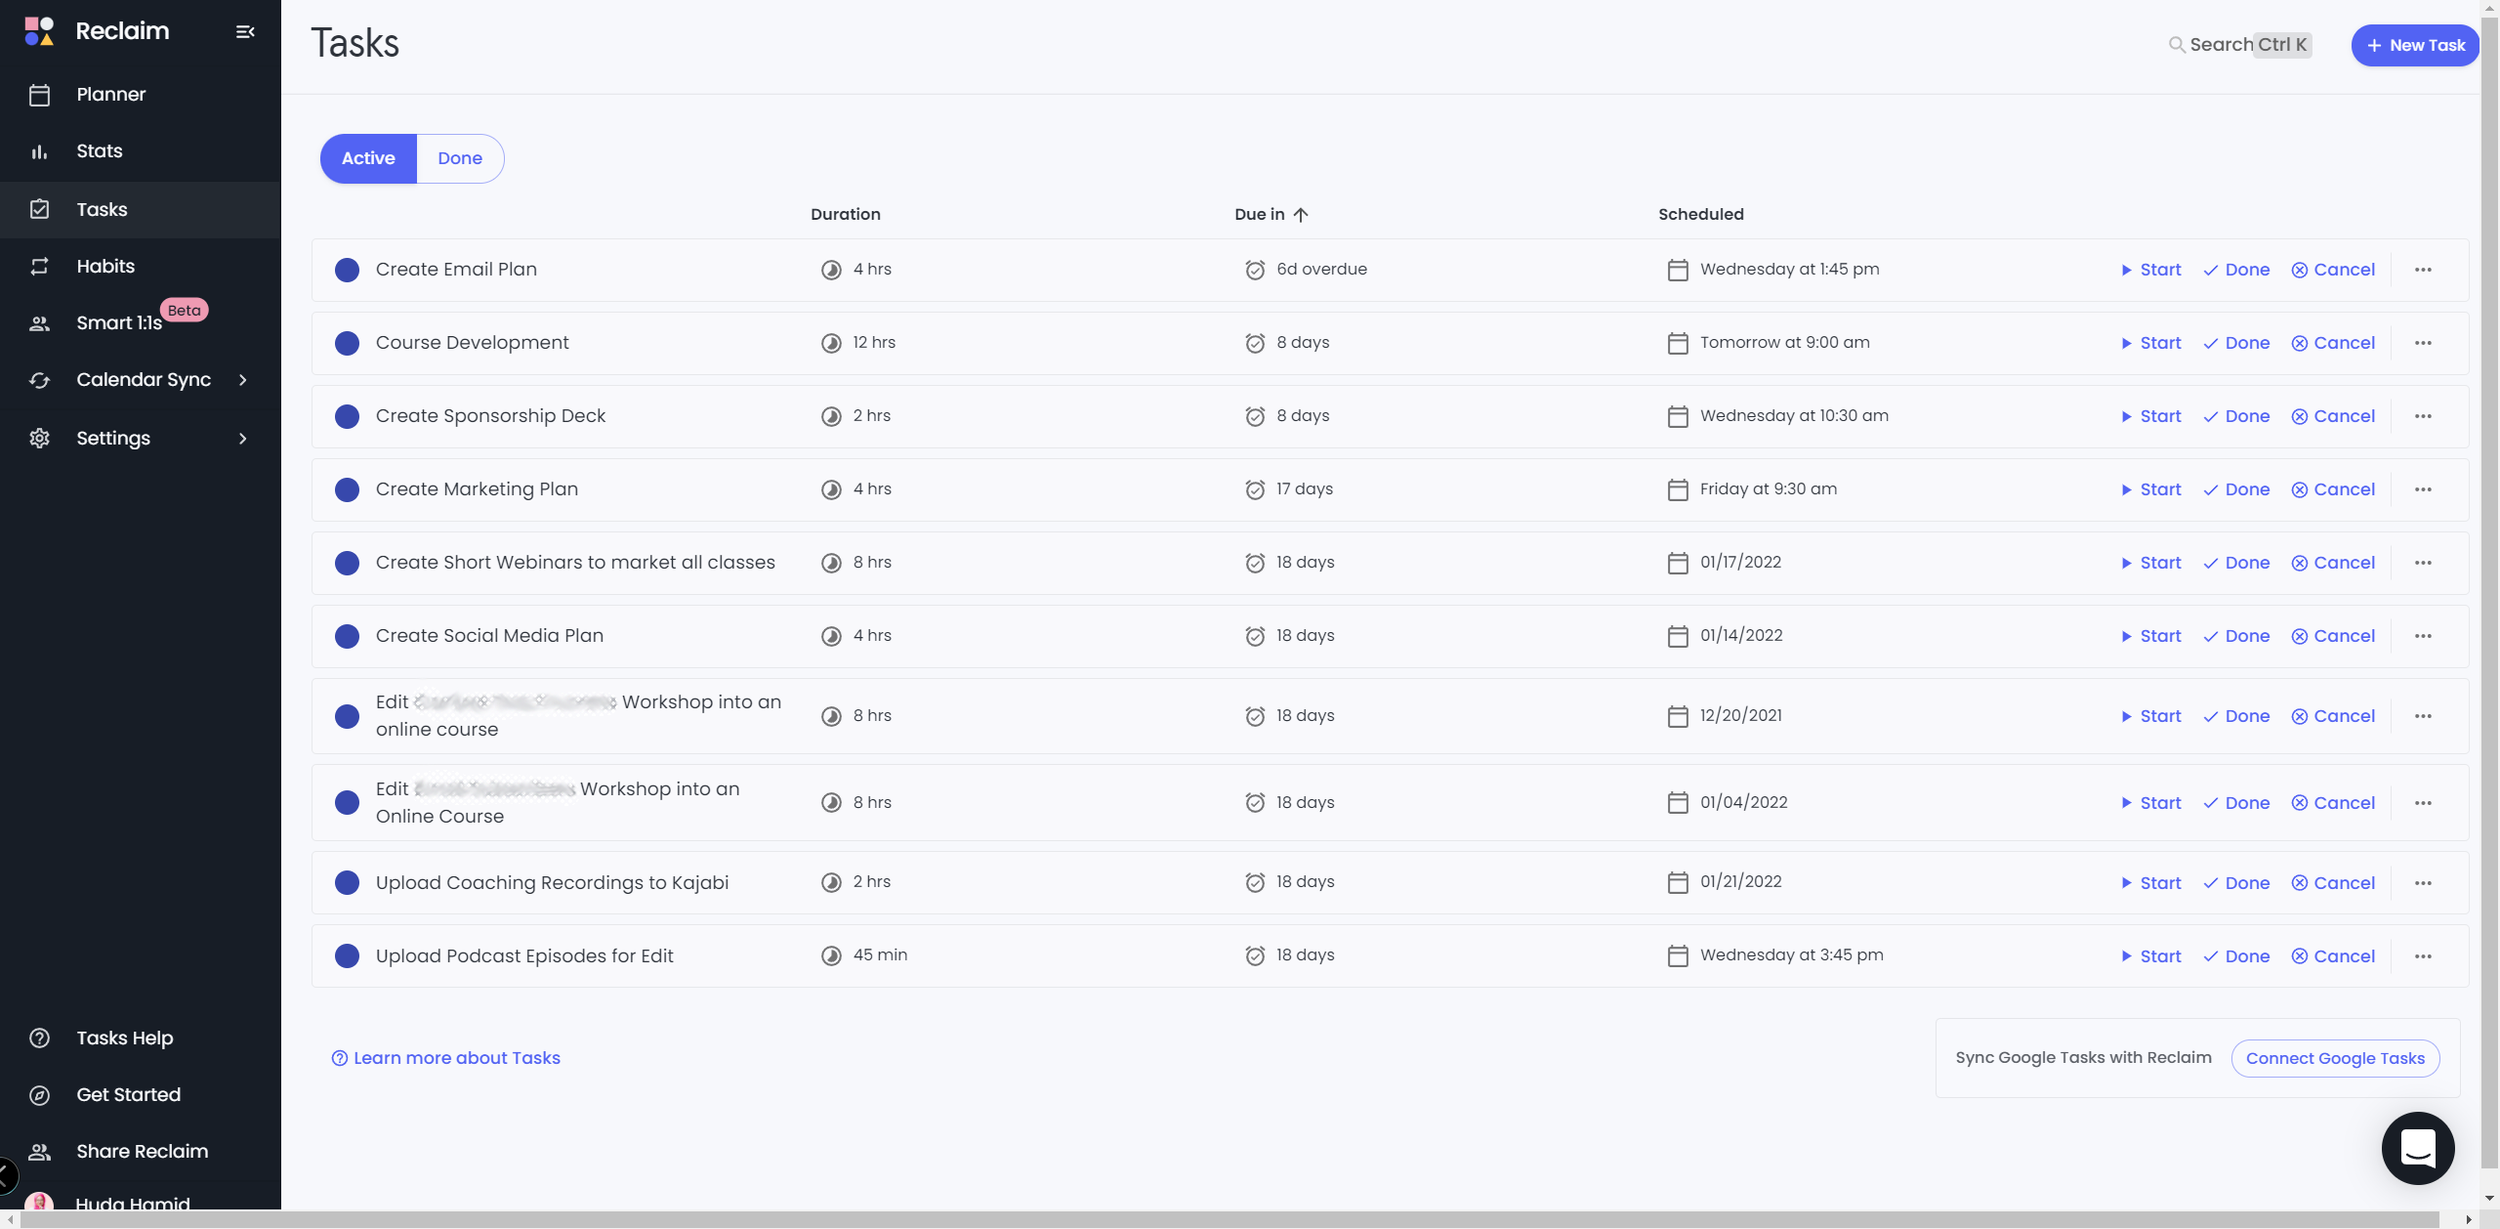Screen dimensions: 2500x1229
Task: Click the New Task button
Action: pos(2414,46)
